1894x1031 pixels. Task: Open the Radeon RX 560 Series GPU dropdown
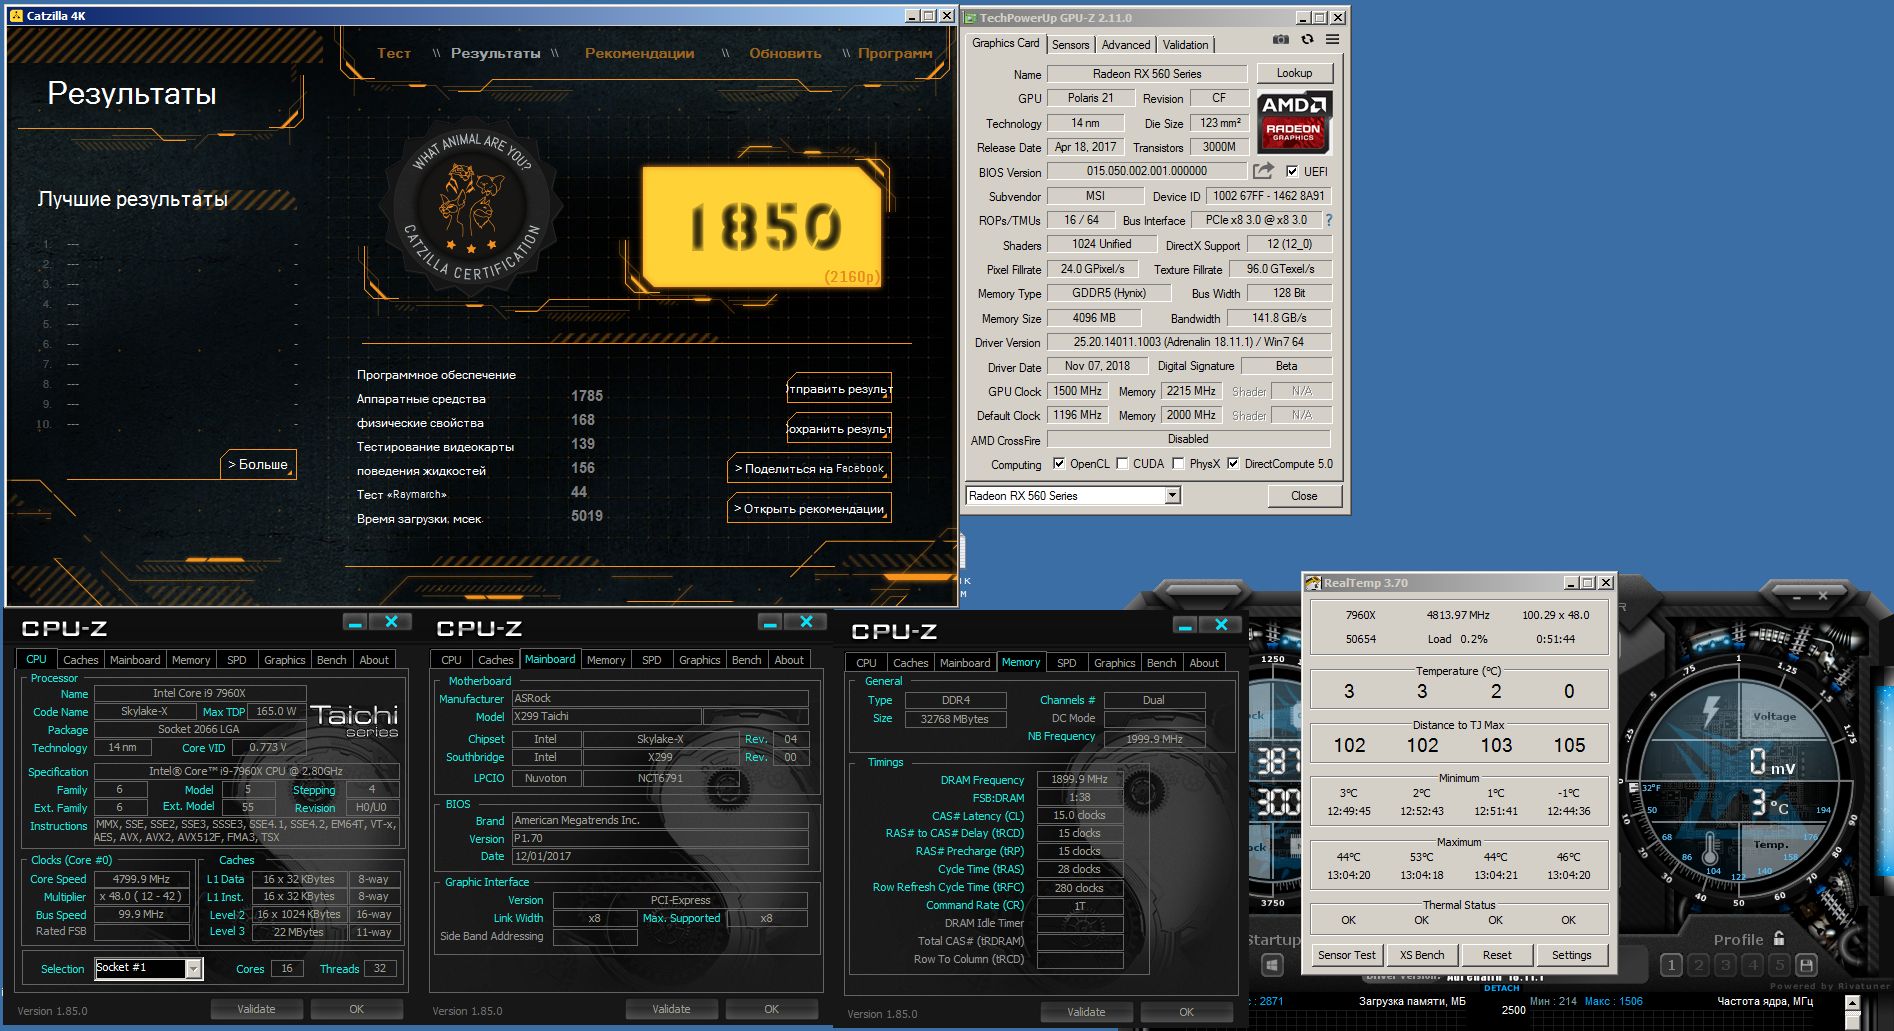point(1173,495)
